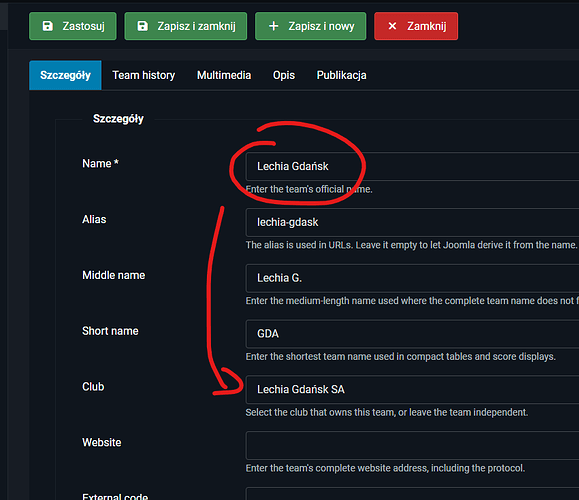Click the floppy disk icon on Zastosuj
This screenshot has height=500, width=579.
click(48, 26)
